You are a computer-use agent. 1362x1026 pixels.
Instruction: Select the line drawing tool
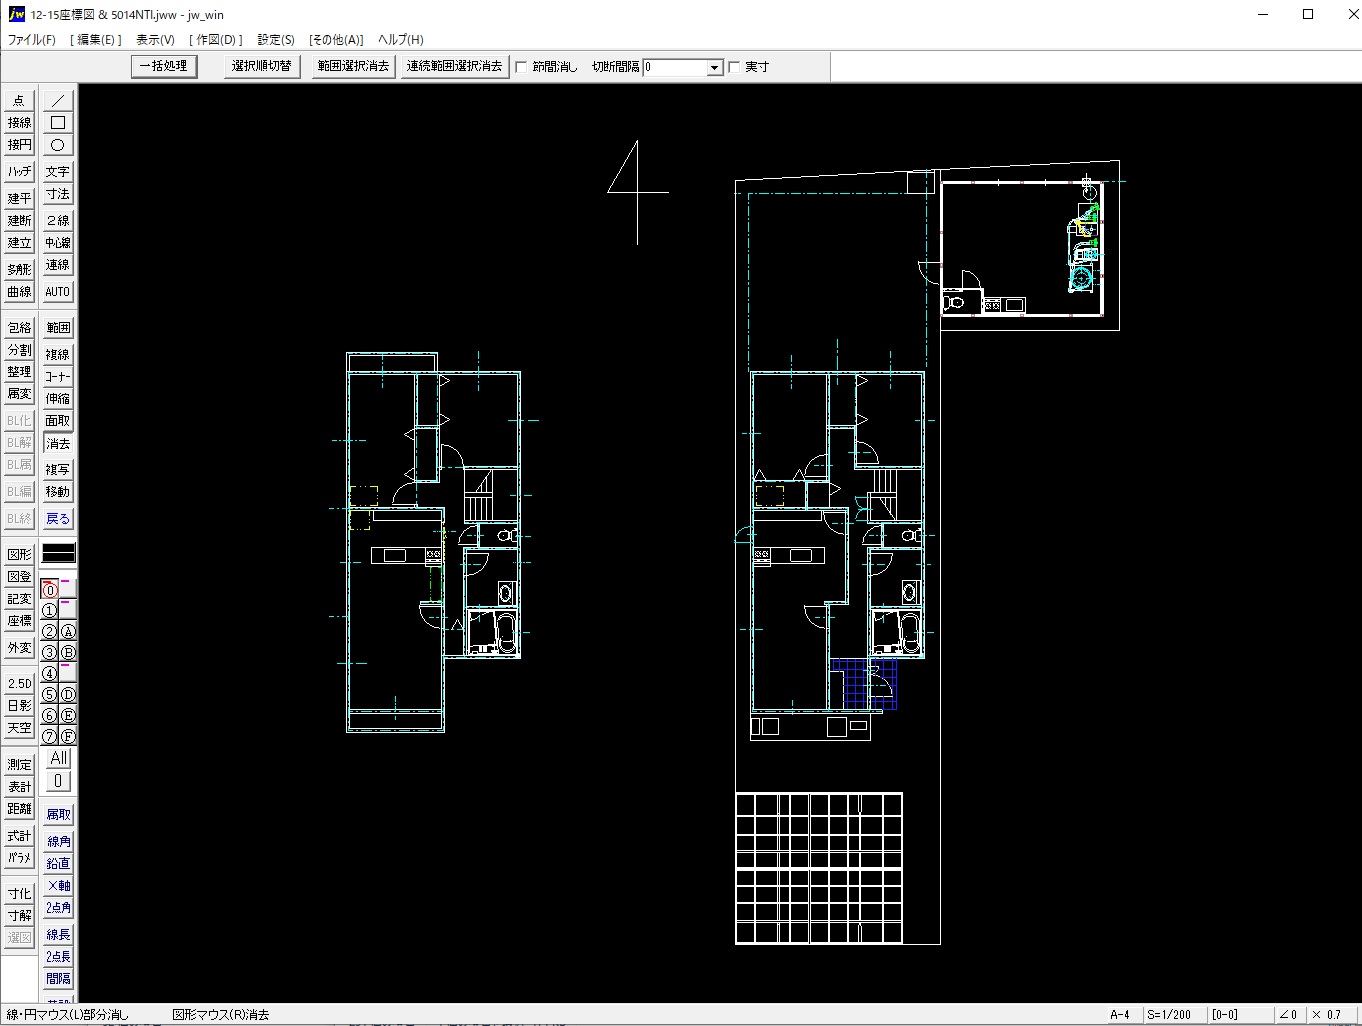pos(58,101)
